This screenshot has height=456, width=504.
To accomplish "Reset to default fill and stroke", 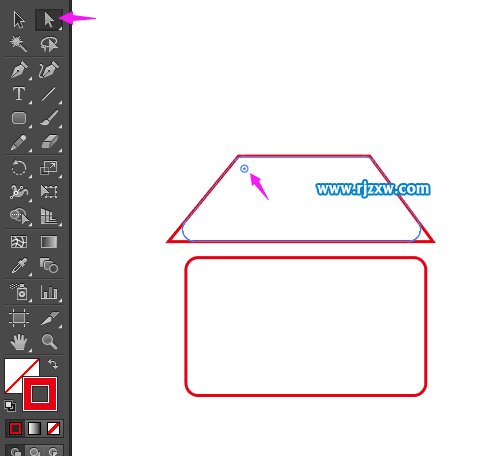I will coord(10,406).
